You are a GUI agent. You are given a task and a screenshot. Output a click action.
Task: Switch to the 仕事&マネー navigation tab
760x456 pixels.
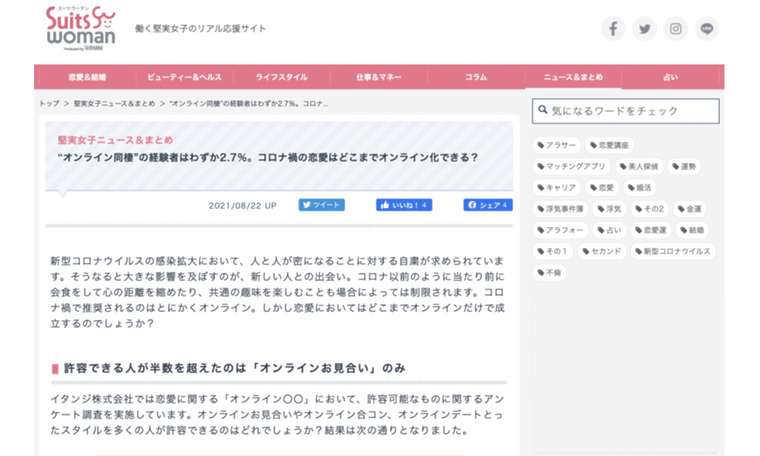(x=377, y=77)
